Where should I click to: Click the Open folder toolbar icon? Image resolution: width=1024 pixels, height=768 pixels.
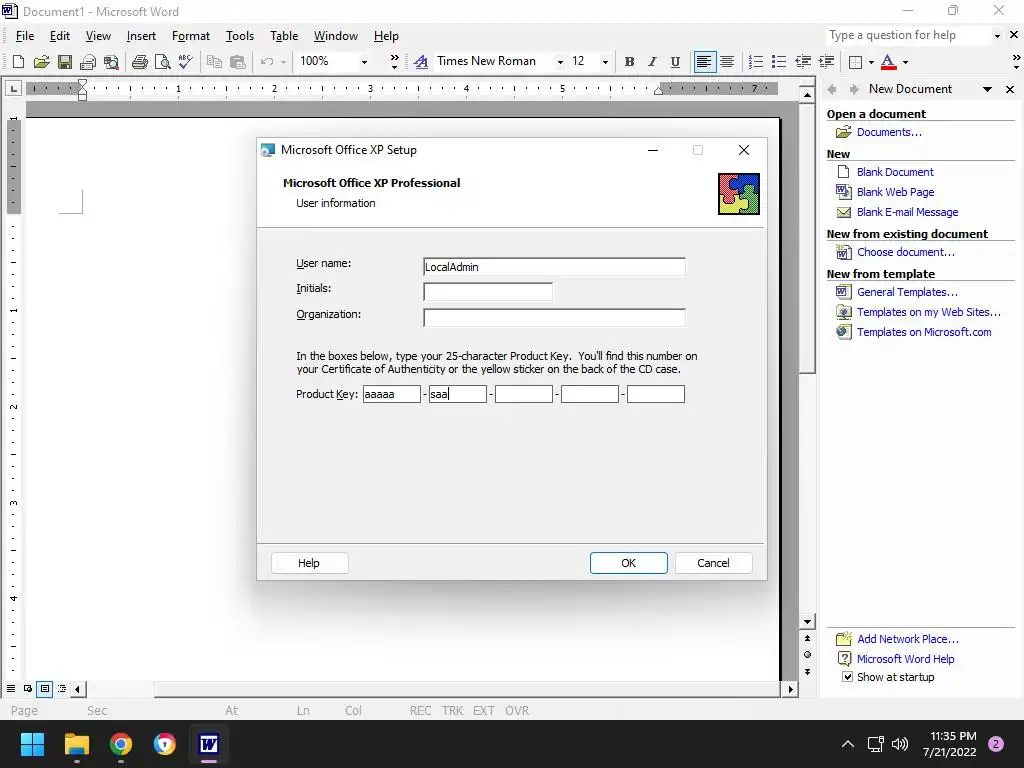(x=41, y=62)
